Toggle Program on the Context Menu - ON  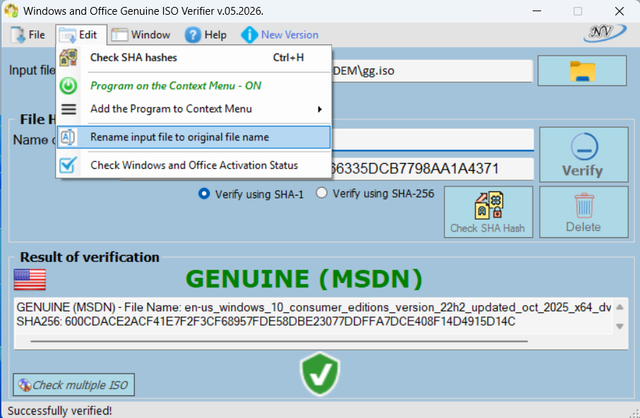click(x=194, y=86)
